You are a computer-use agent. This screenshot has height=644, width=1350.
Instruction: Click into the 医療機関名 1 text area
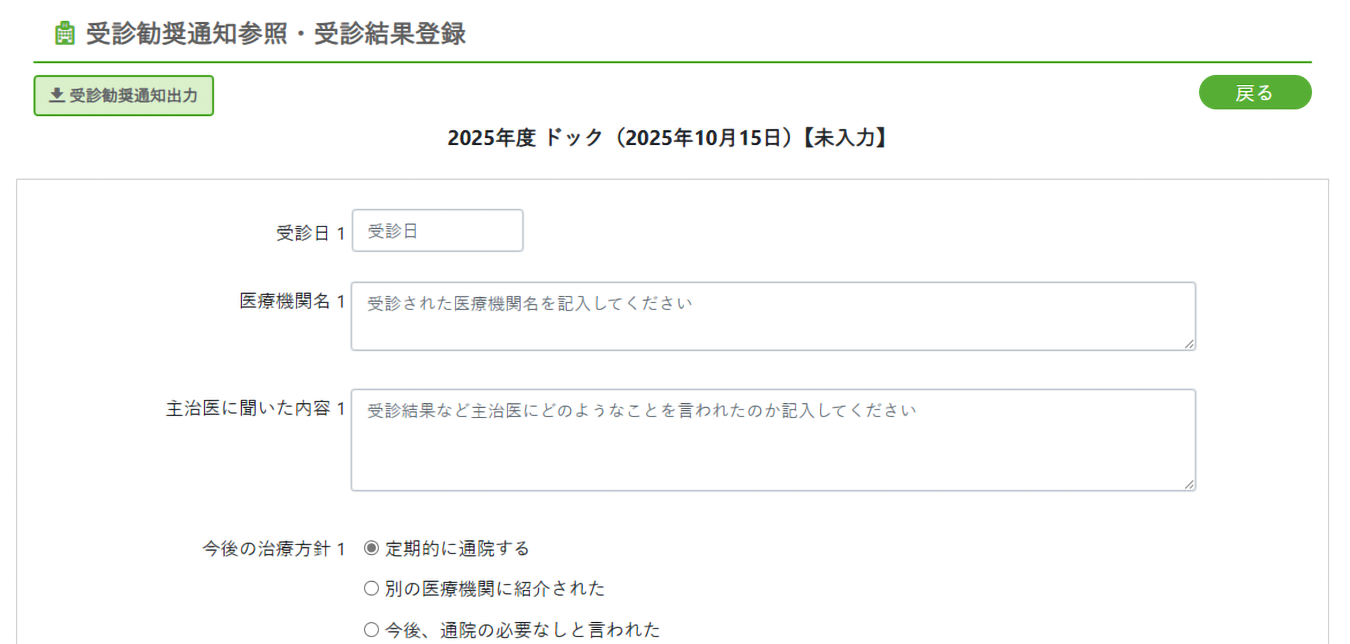(772, 316)
